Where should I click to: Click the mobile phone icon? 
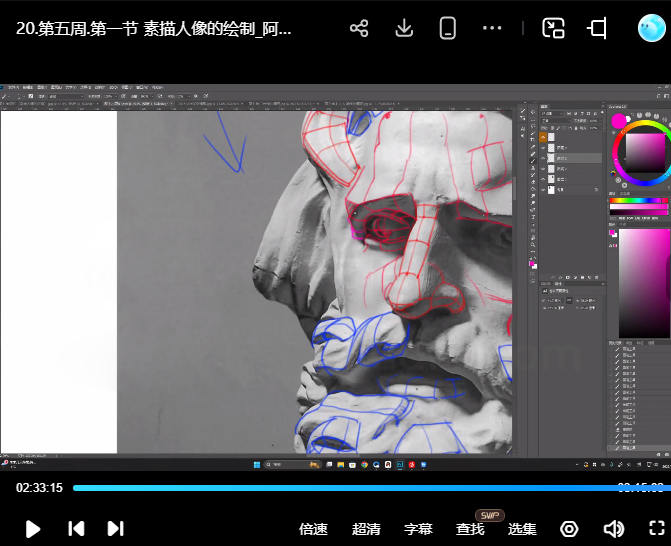(x=447, y=28)
